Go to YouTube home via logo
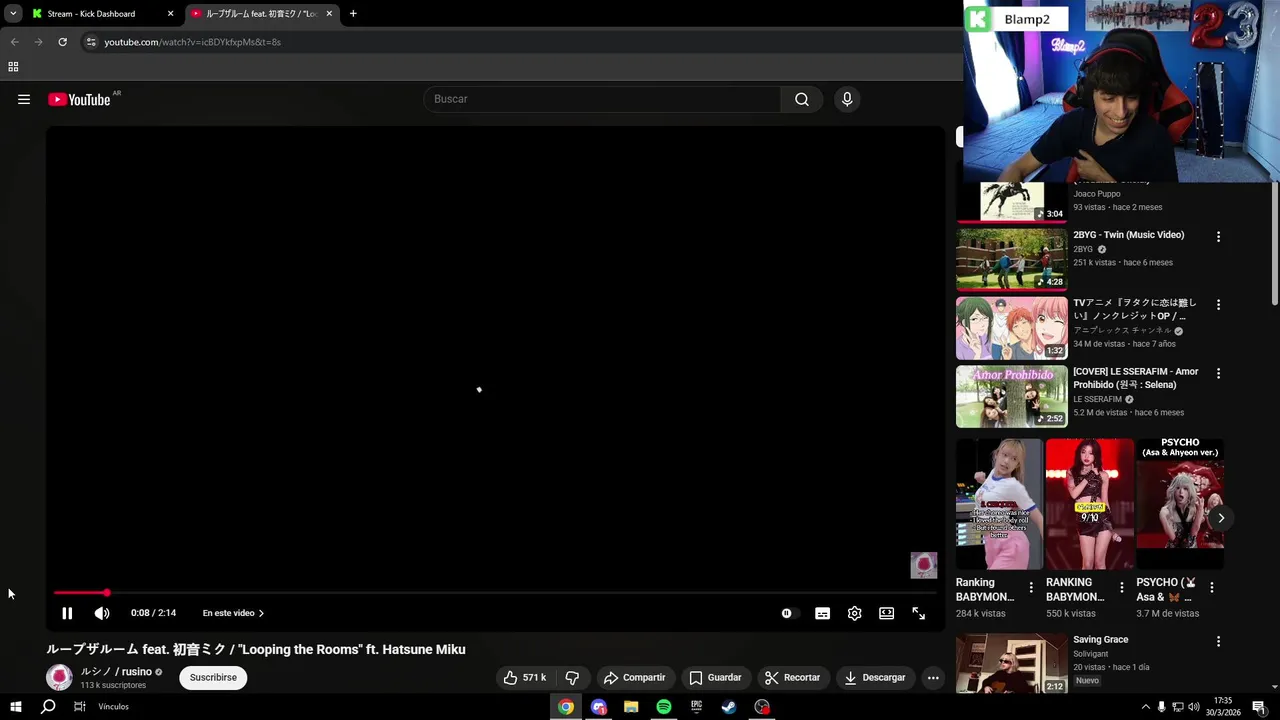 tap(79, 99)
